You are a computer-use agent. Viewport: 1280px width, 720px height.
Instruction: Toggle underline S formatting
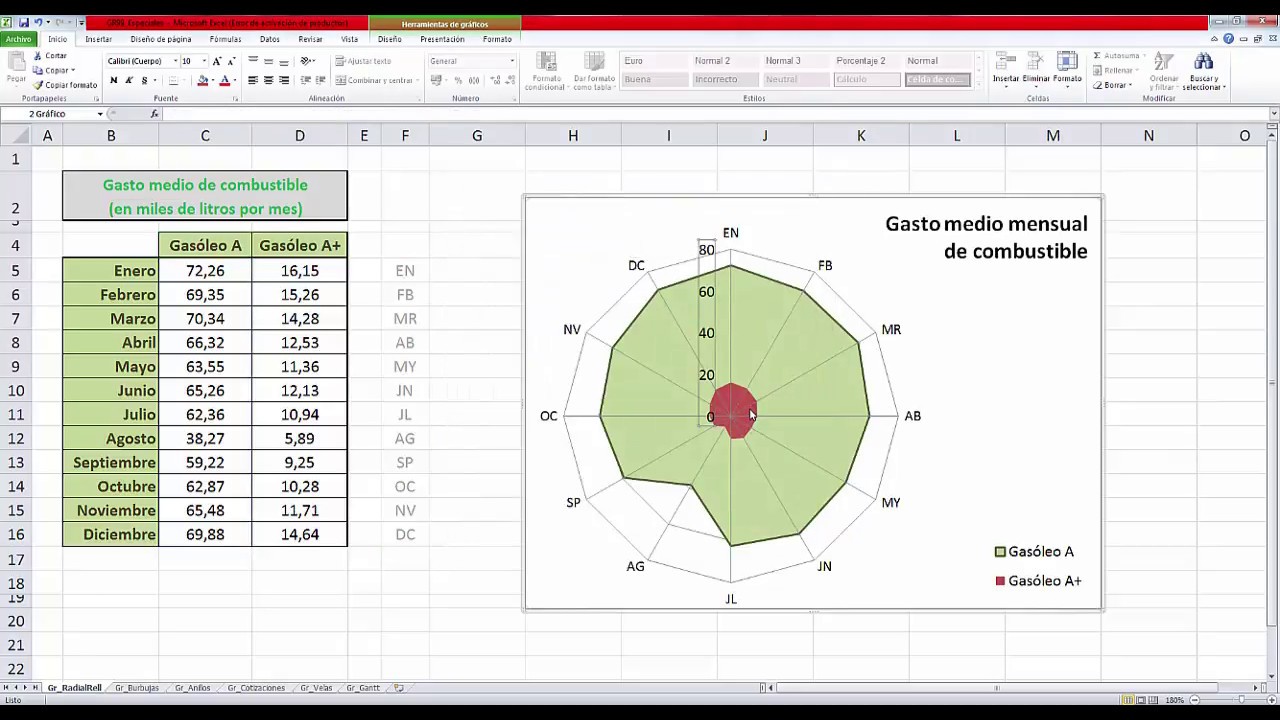click(144, 80)
